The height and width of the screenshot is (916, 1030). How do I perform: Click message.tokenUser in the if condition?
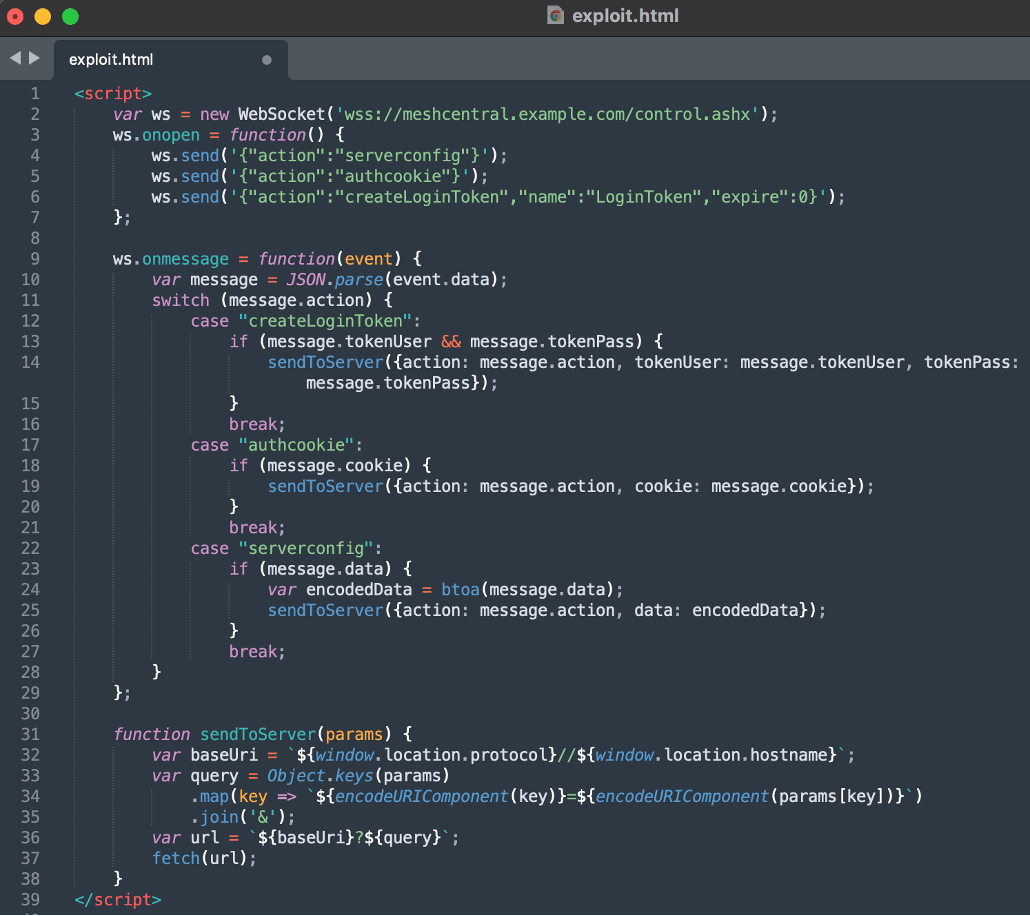click(x=349, y=342)
